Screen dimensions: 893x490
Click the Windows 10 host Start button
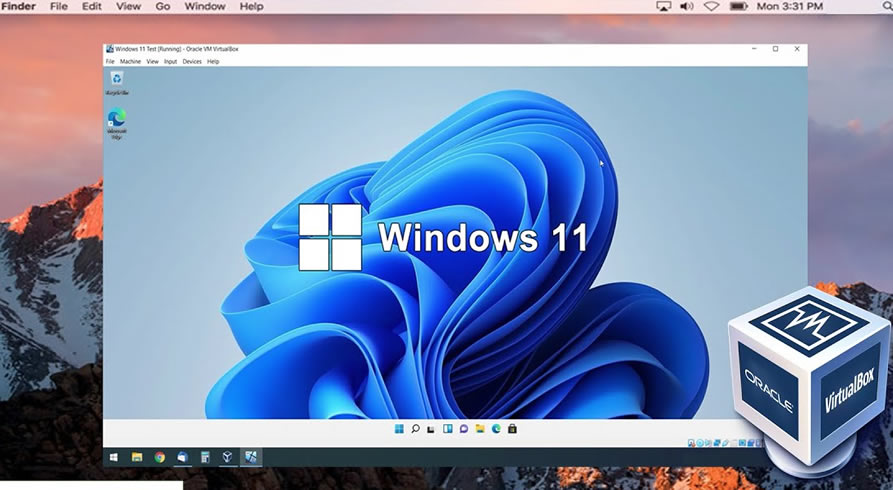pos(114,457)
